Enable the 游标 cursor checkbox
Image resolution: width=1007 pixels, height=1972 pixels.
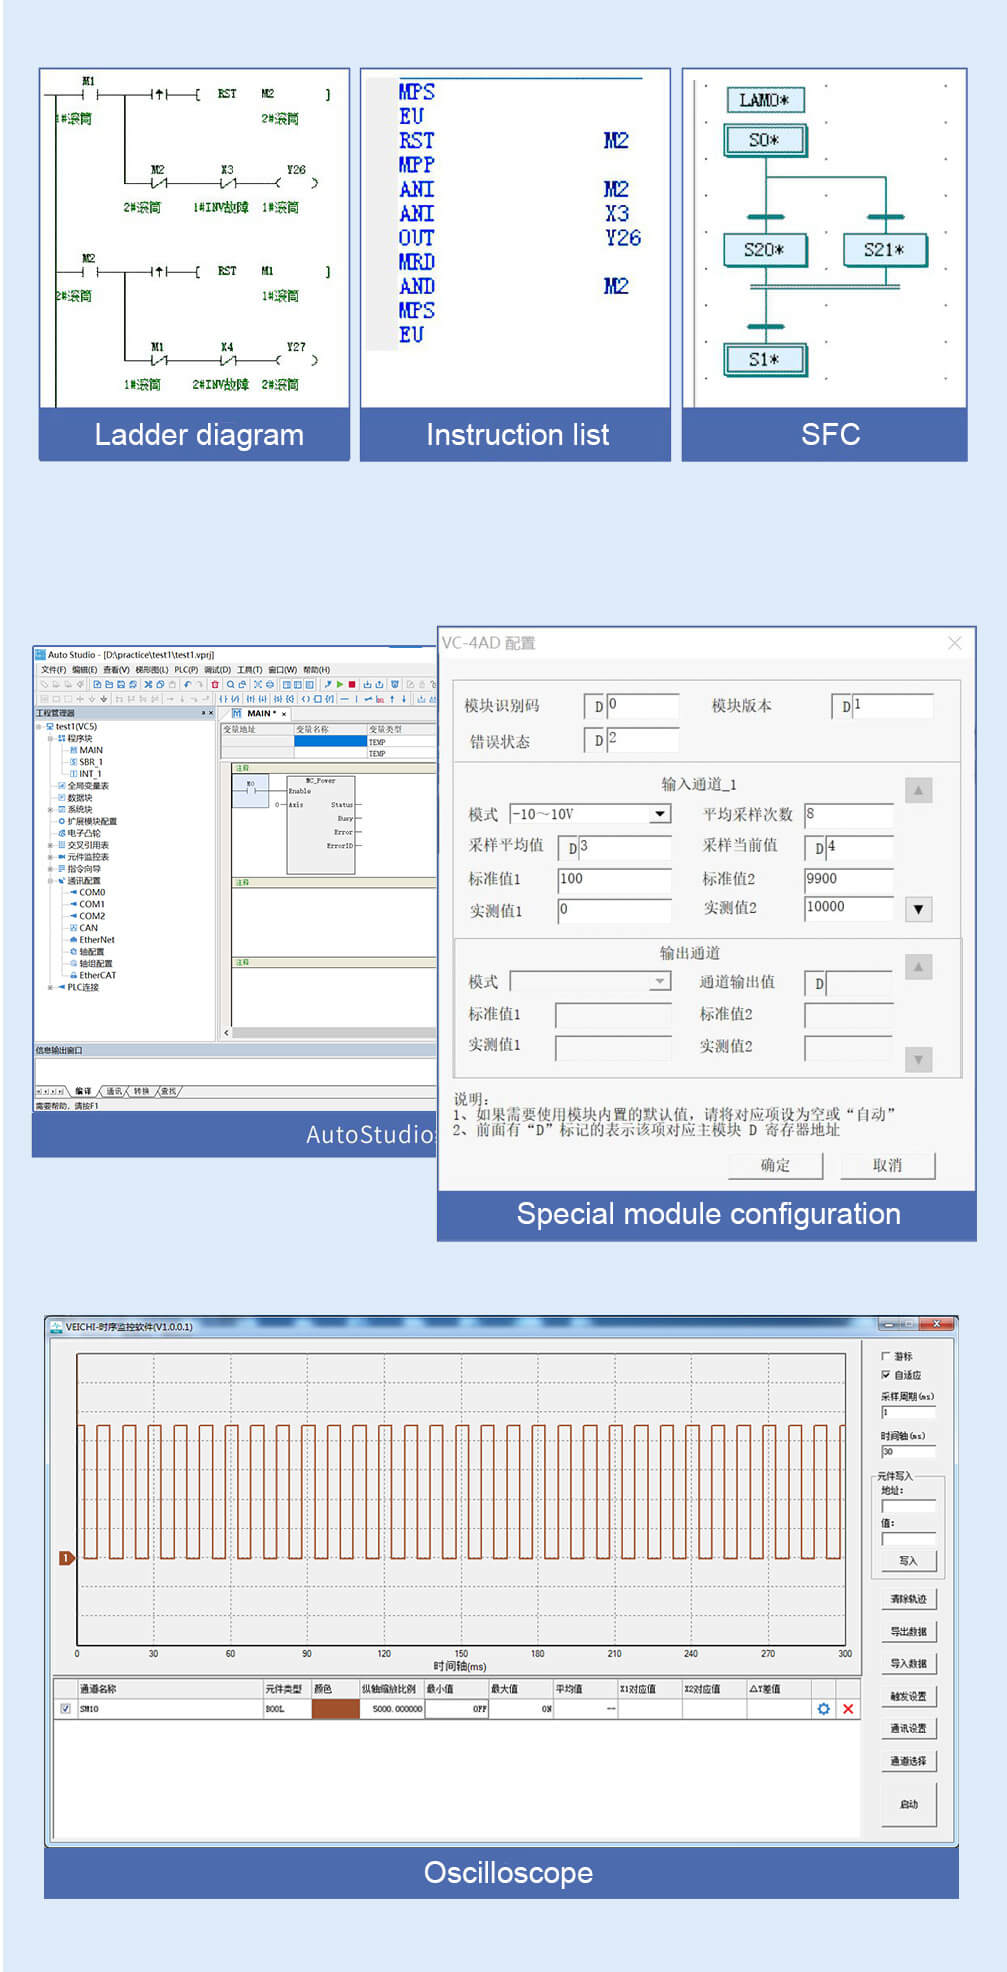(885, 1356)
